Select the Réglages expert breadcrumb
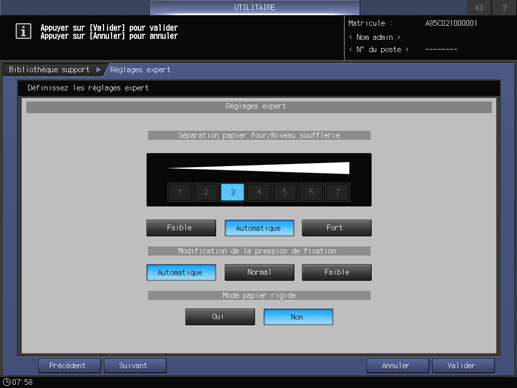The width and height of the screenshot is (517, 388). [140, 70]
